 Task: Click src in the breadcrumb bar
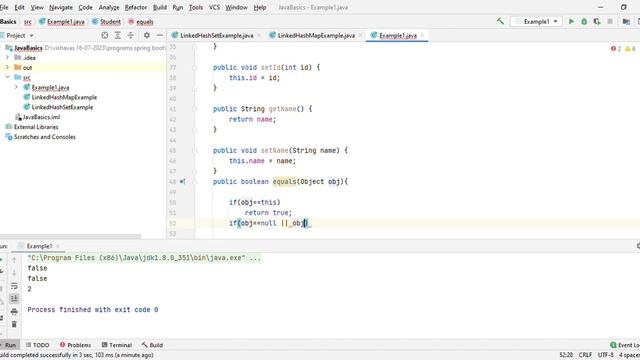click(x=27, y=22)
